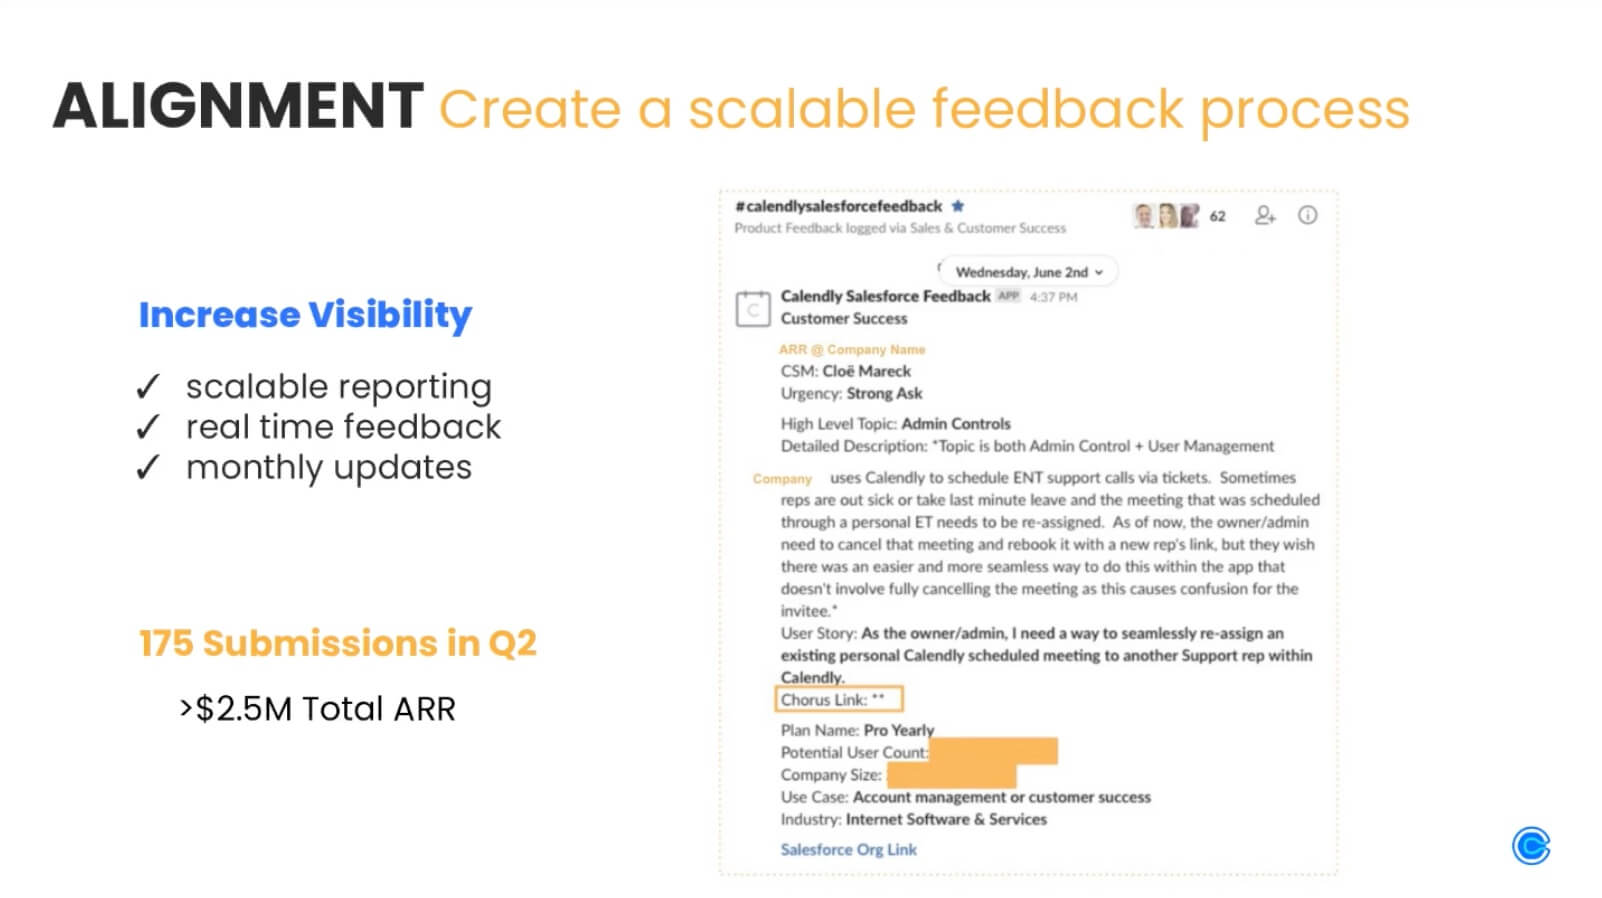The width and height of the screenshot is (1602, 898).
Task: Click the APP badge beside the bot name
Action: point(1008,296)
